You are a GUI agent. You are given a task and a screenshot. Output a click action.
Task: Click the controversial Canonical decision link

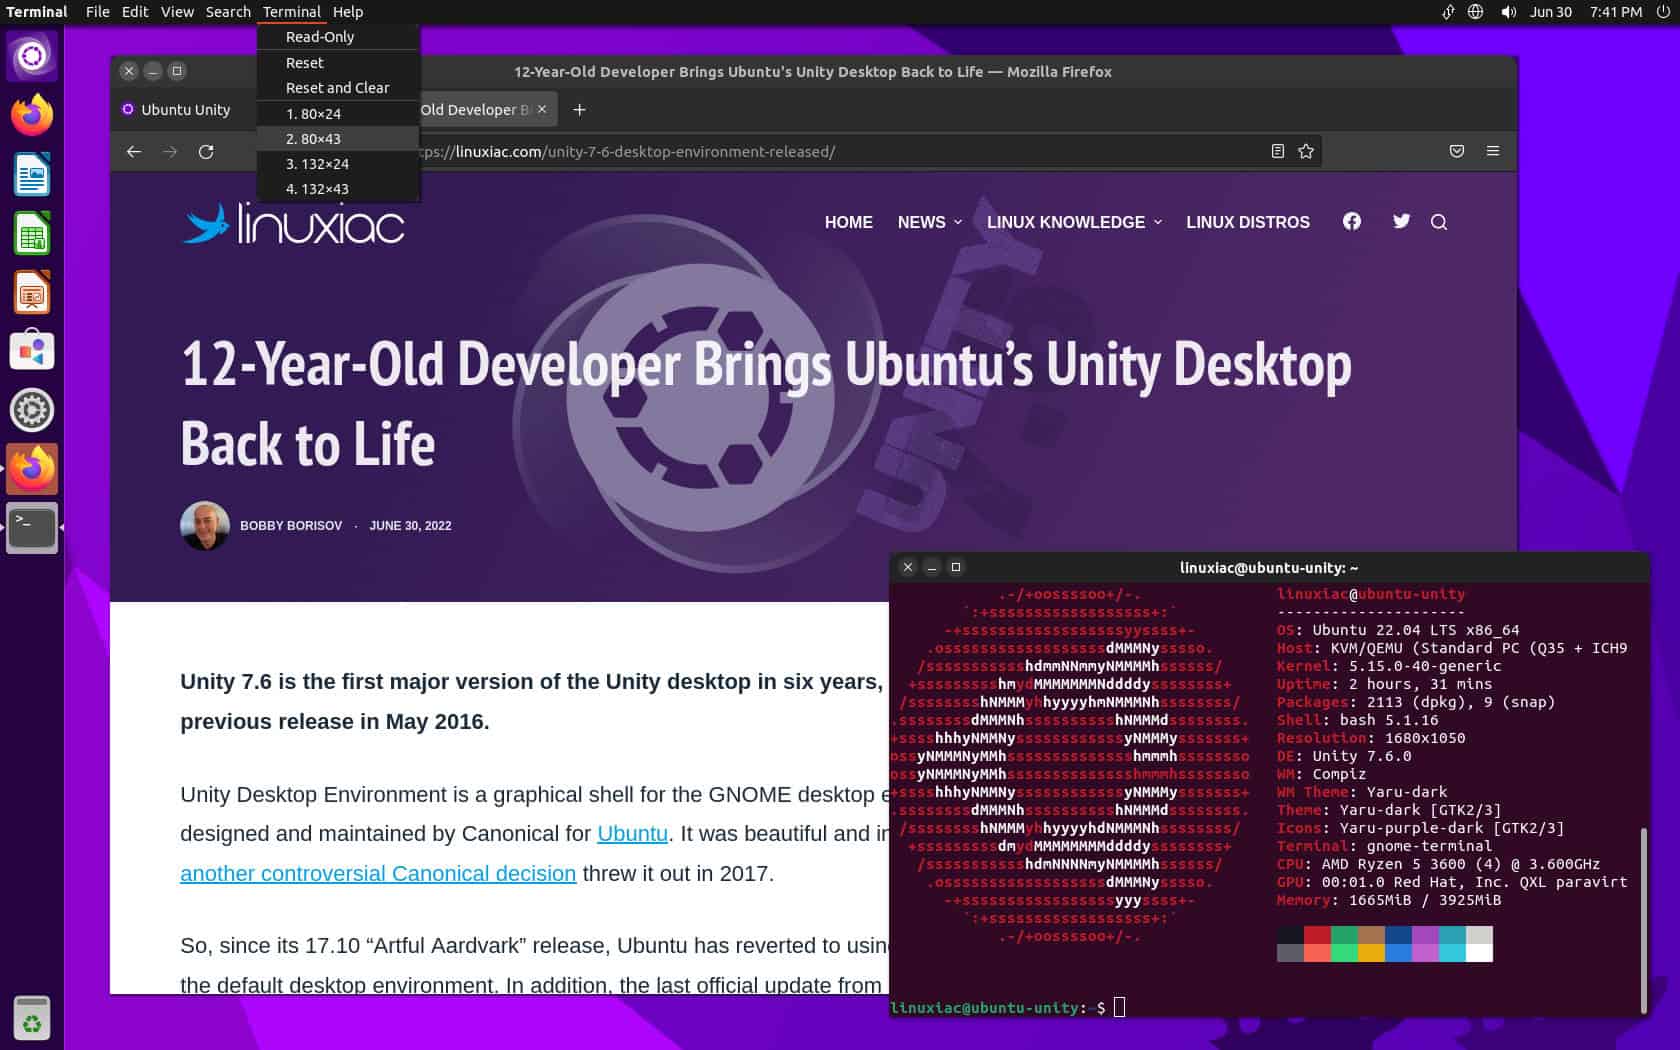tap(378, 873)
